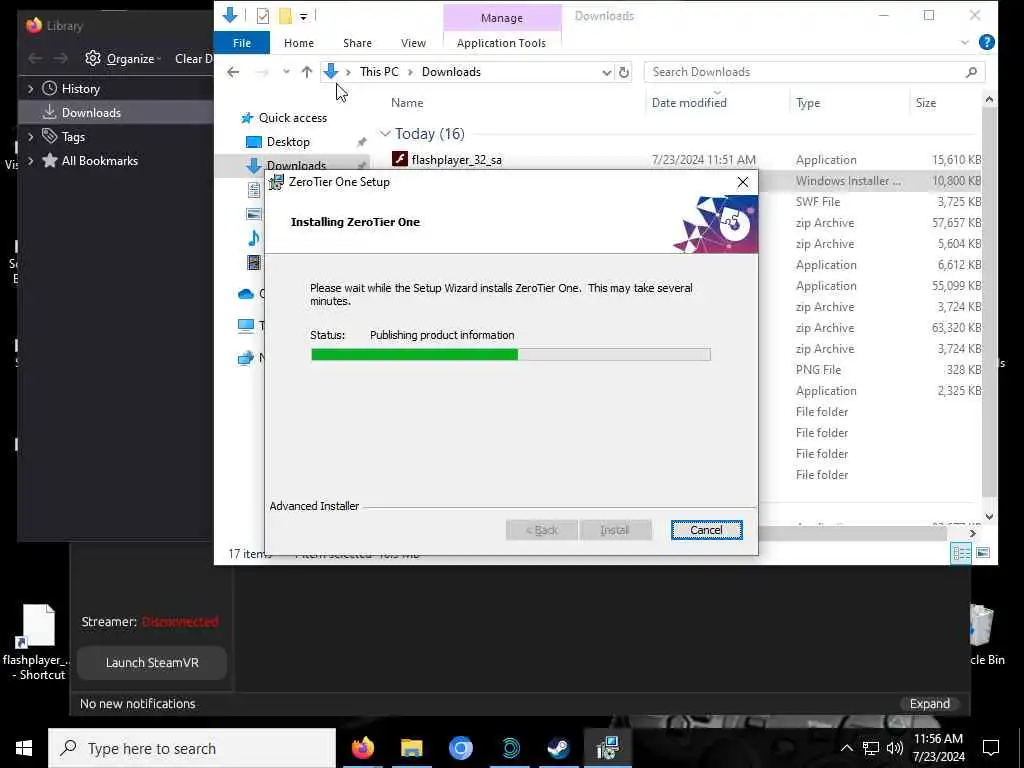Click the taskbar search box
The width and height of the screenshot is (1024, 768).
point(192,748)
